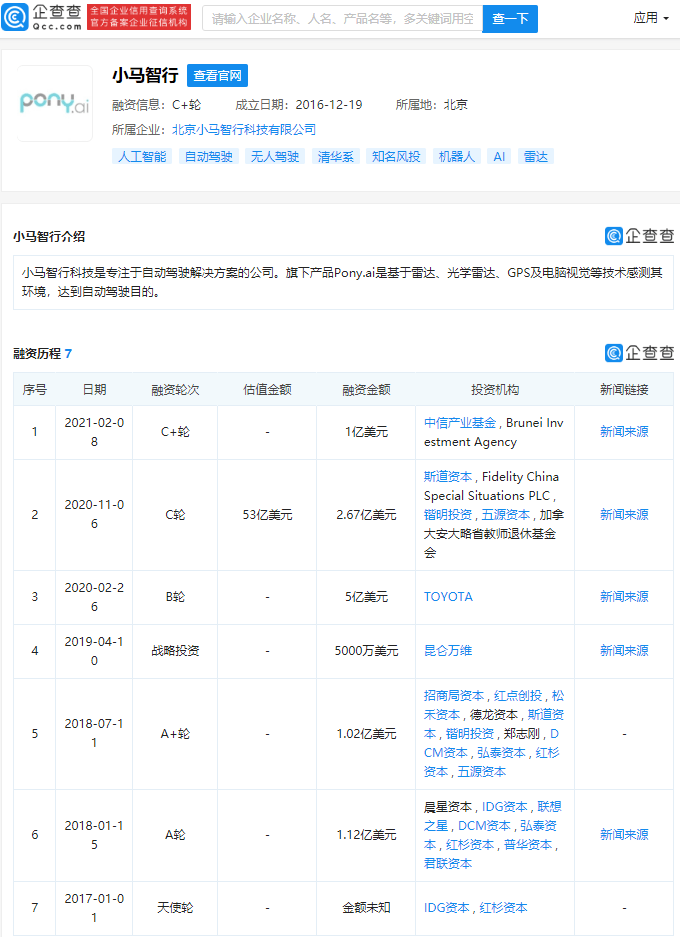Open 红点创投 investor link
Viewport: 680px width, 937px height.
pyautogui.click(x=518, y=696)
